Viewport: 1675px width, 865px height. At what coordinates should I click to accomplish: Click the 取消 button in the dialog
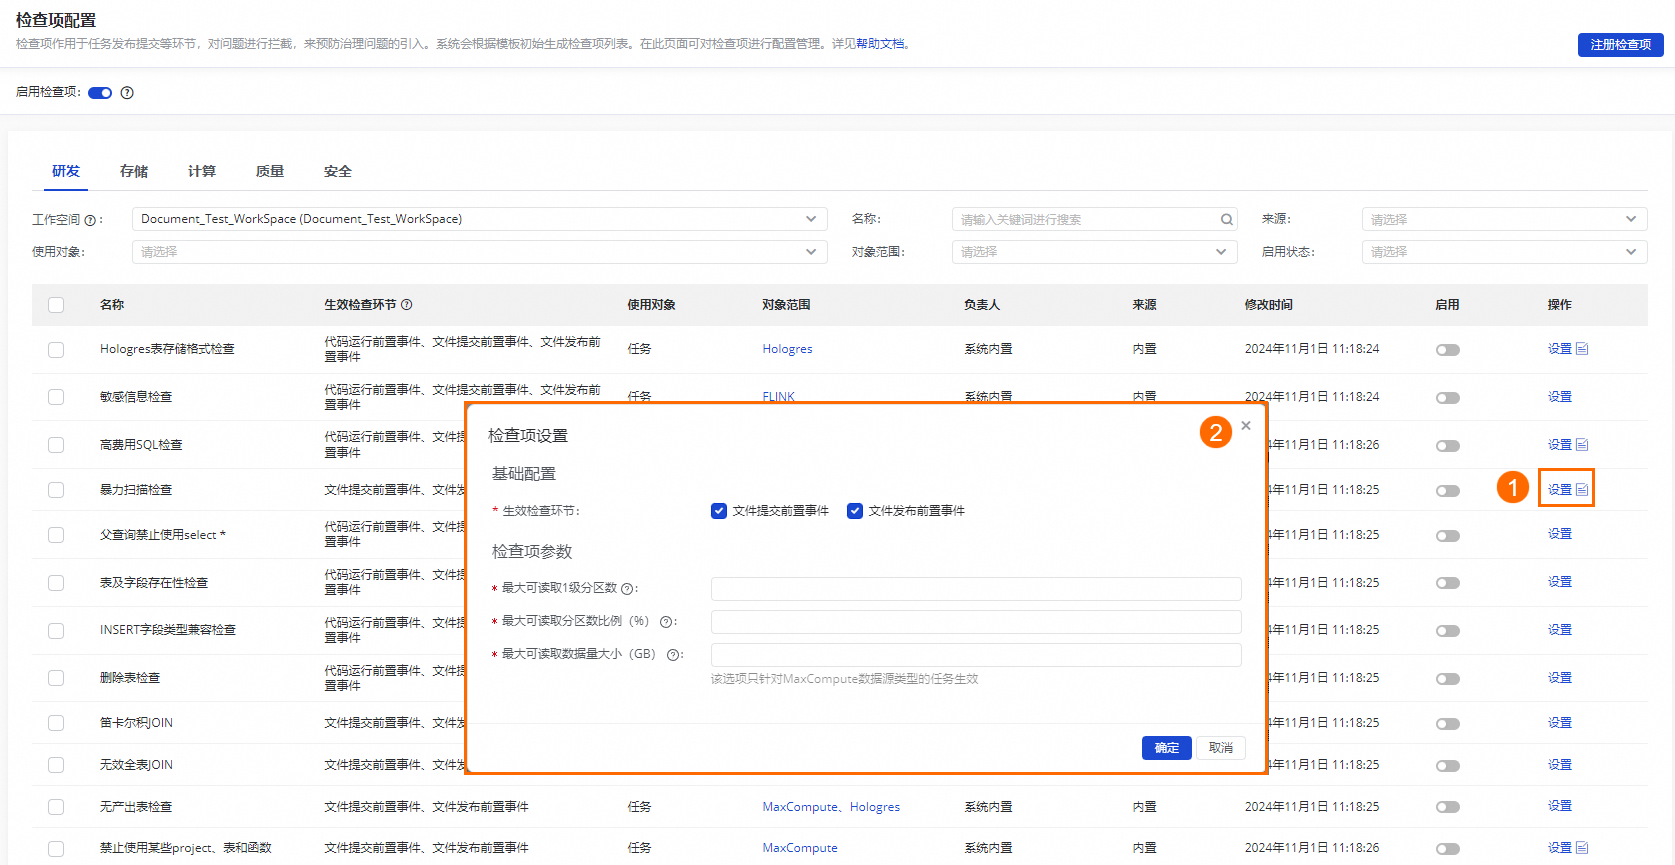(x=1221, y=748)
